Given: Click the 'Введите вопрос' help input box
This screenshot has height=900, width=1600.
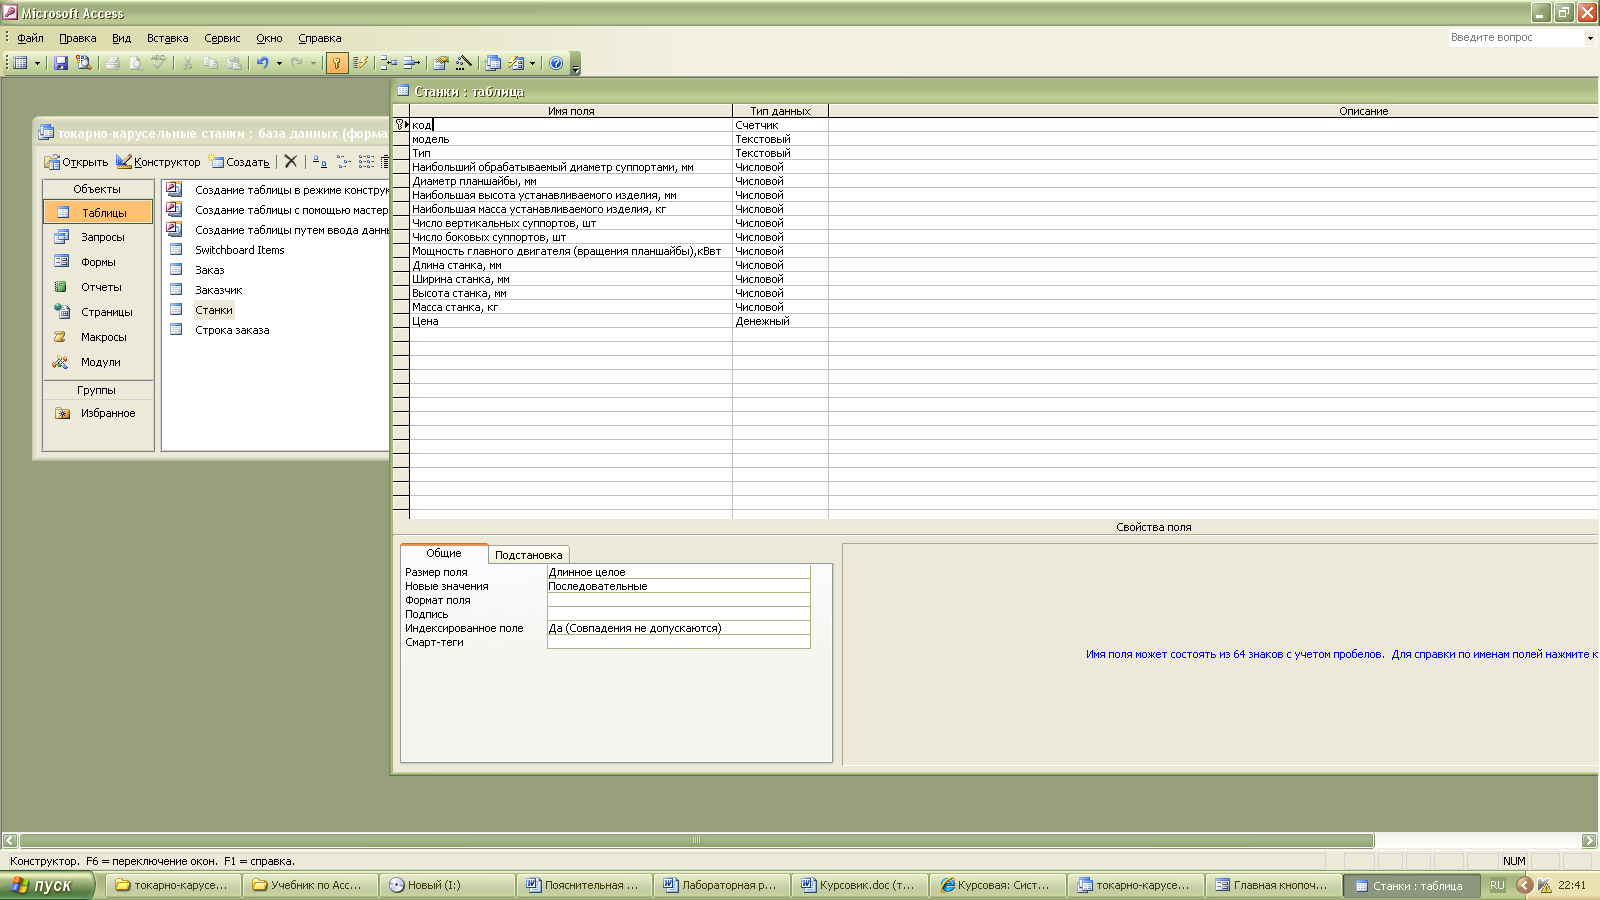Looking at the screenshot, I should point(1515,38).
